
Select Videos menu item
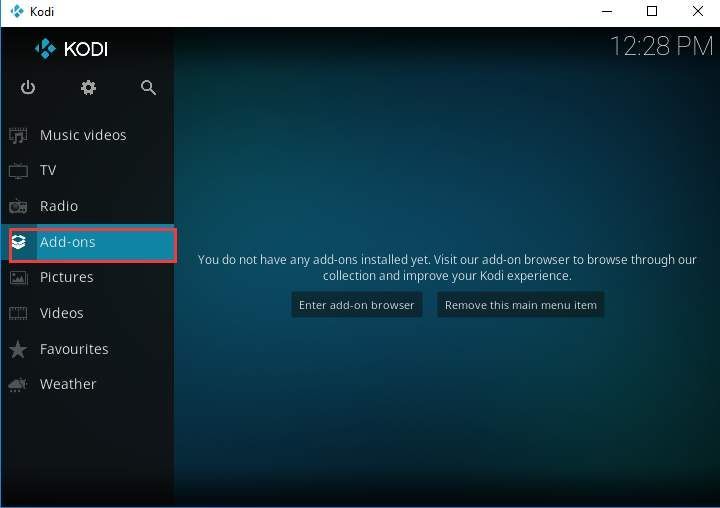point(87,313)
